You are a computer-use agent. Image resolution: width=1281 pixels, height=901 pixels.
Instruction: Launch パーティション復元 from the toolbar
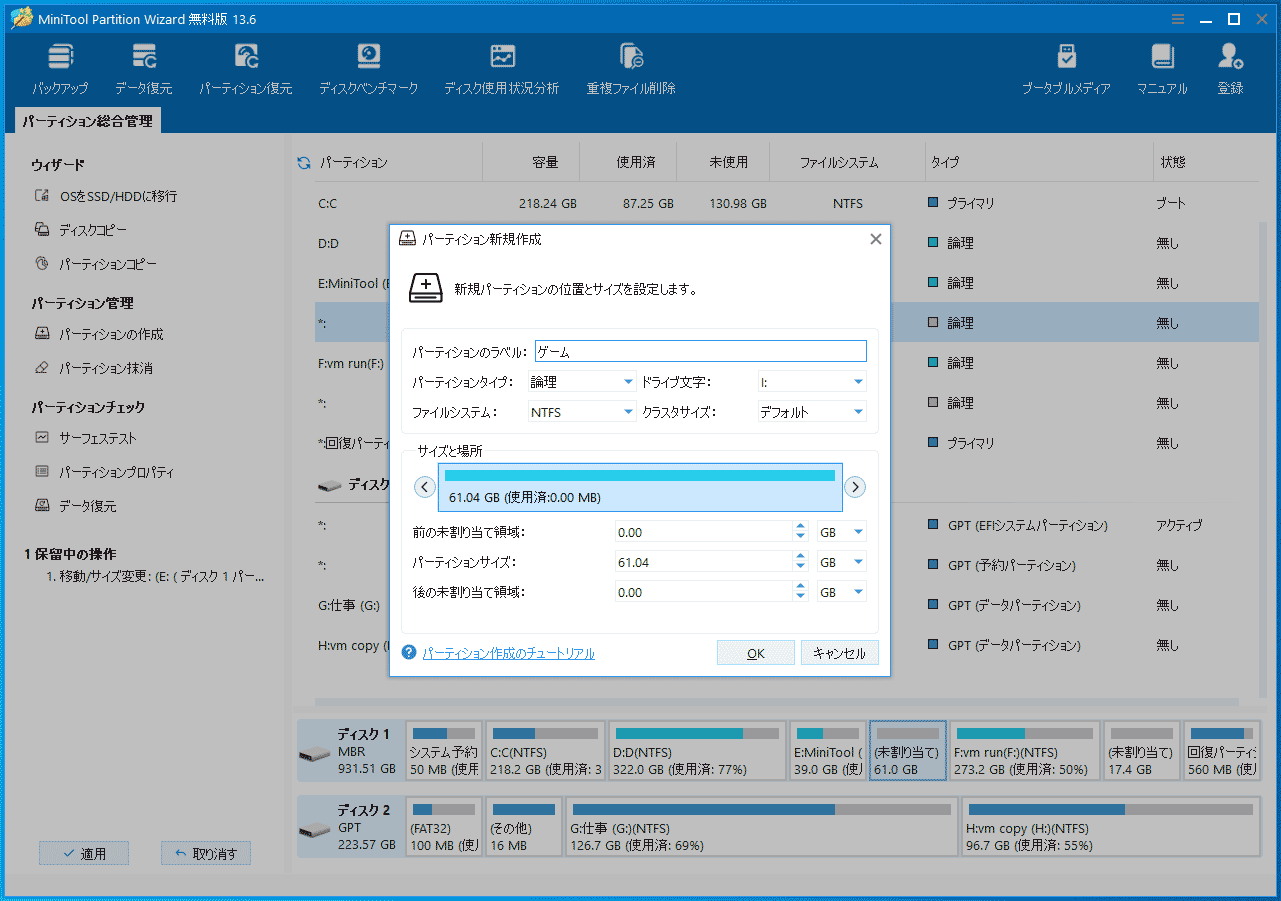click(246, 69)
